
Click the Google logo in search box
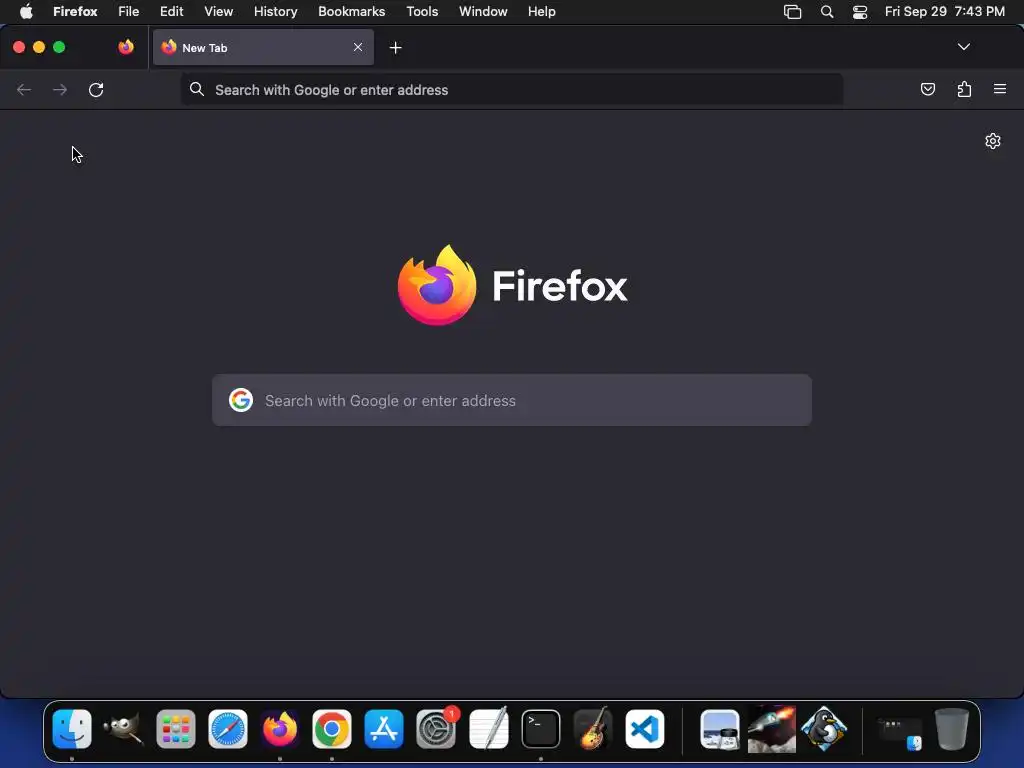[241, 400]
